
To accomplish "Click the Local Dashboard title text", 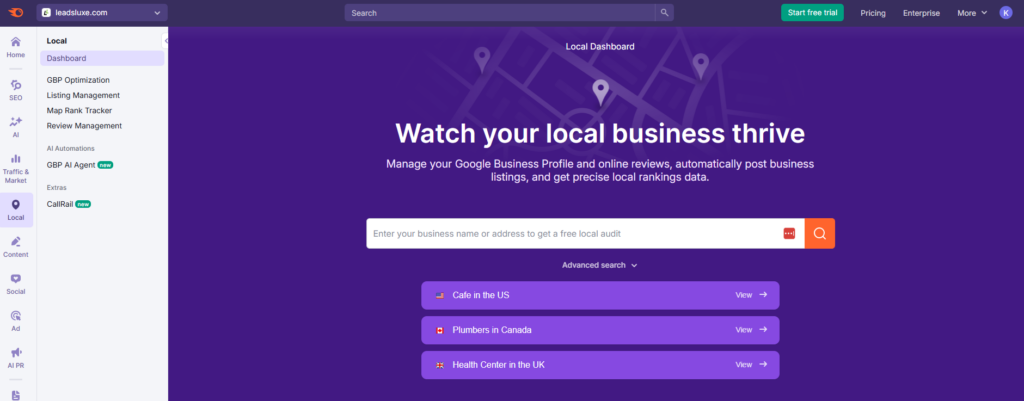I will coord(600,46).
